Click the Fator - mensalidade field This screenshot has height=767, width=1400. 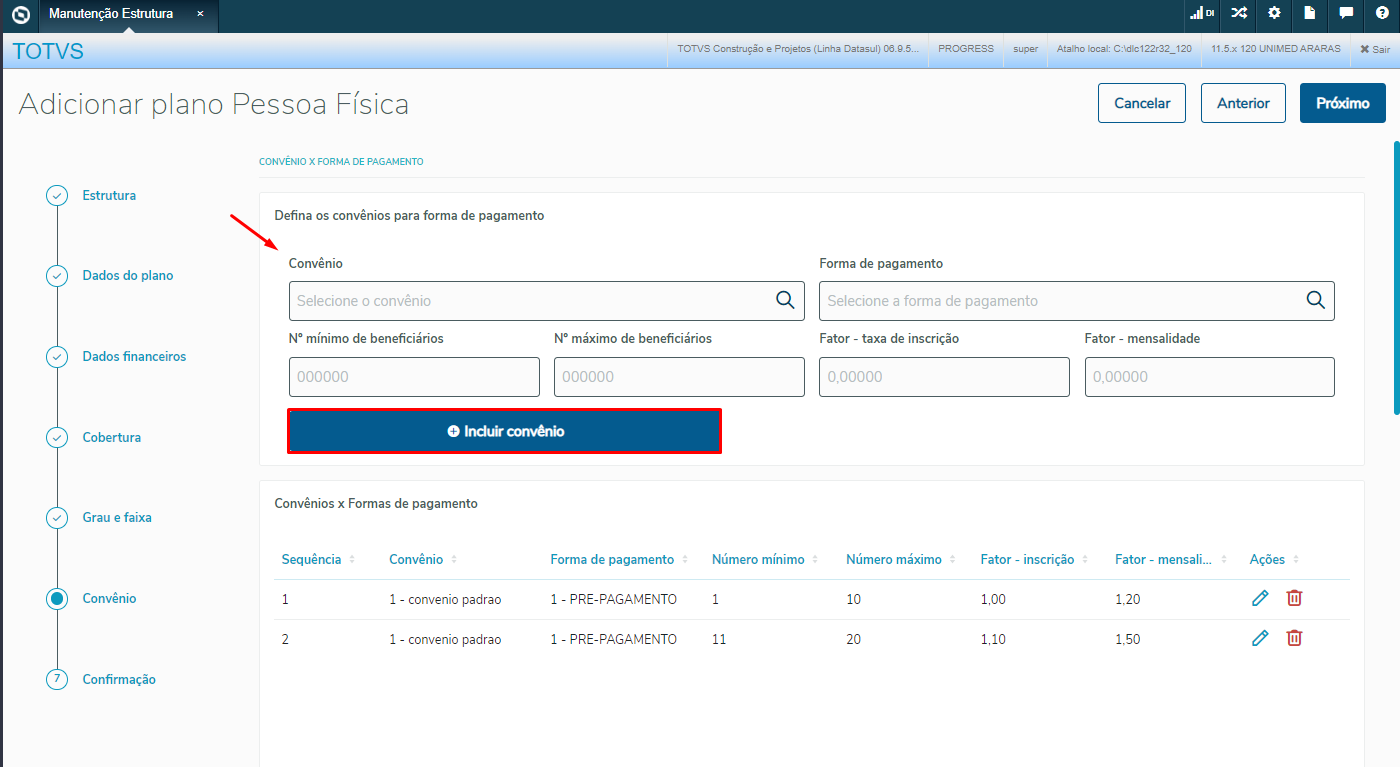1210,377
